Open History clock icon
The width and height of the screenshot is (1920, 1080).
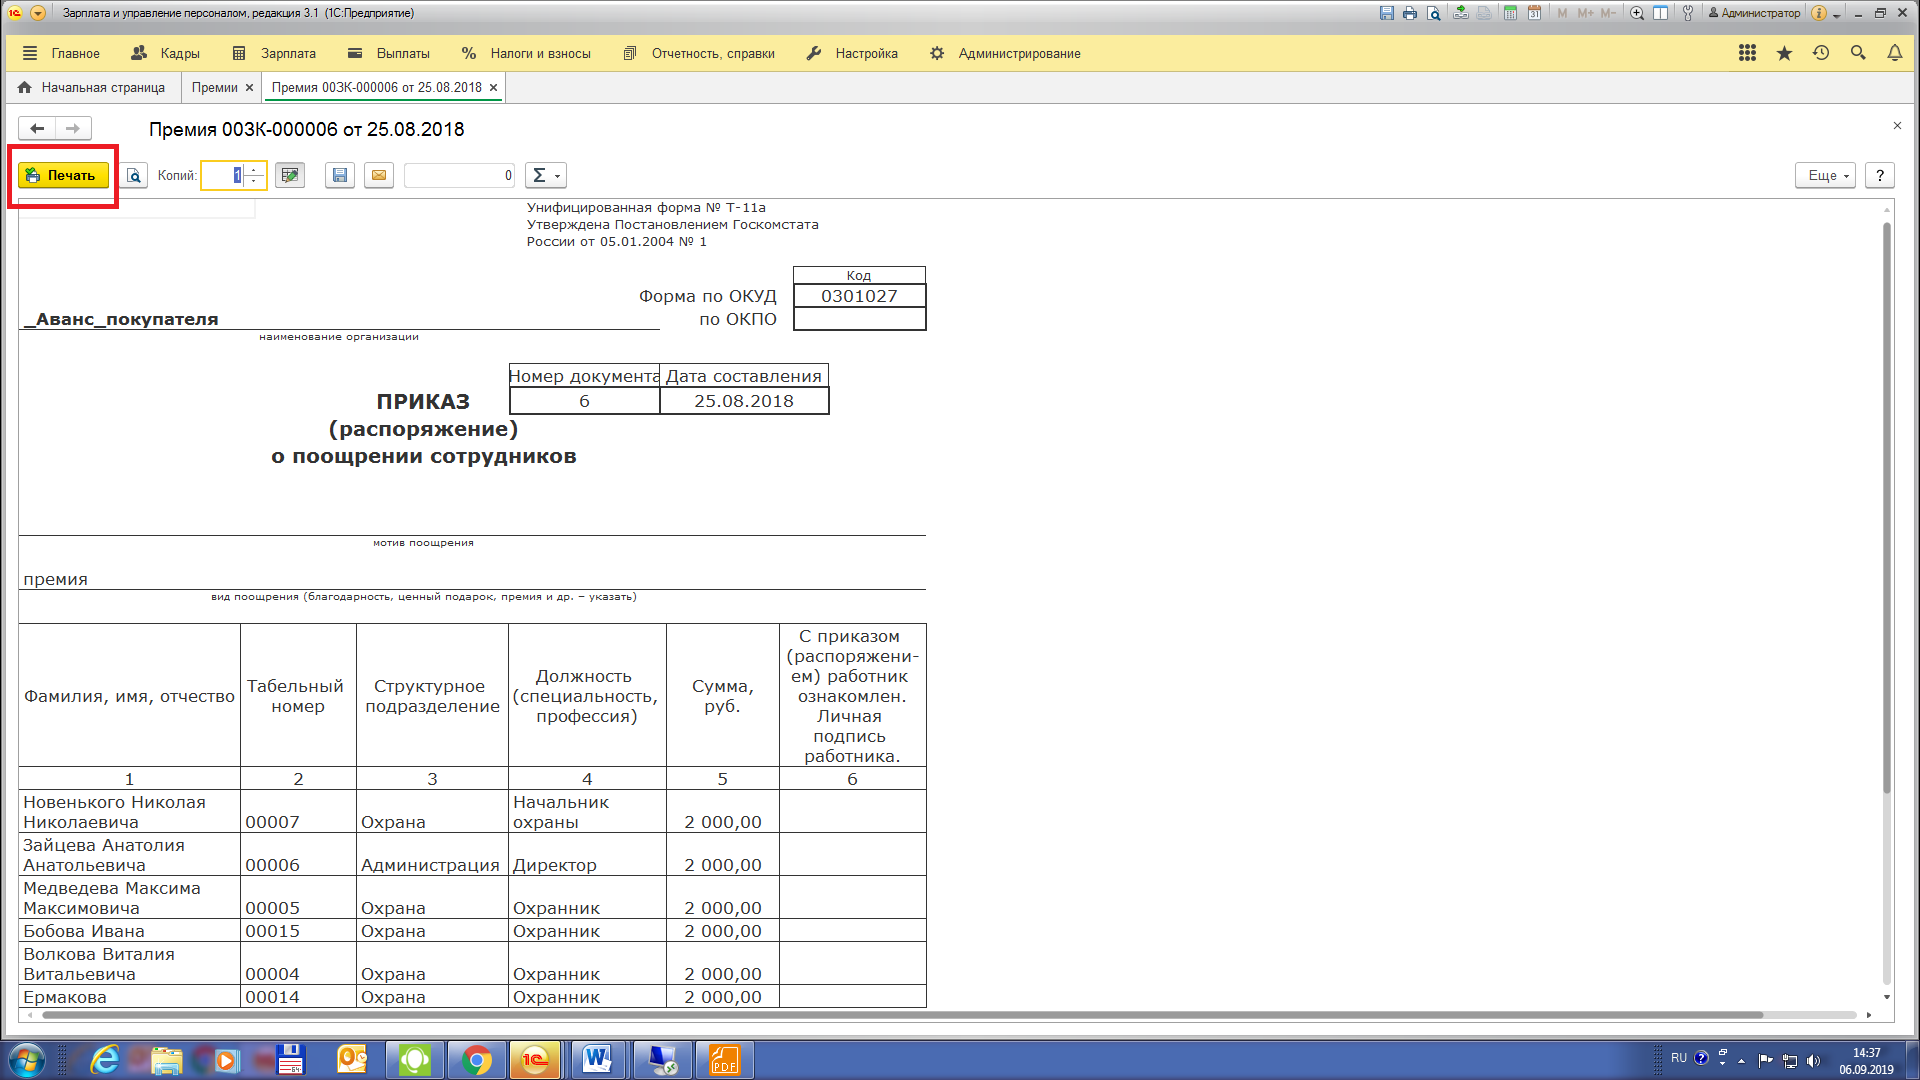(x=1821, y=53)
